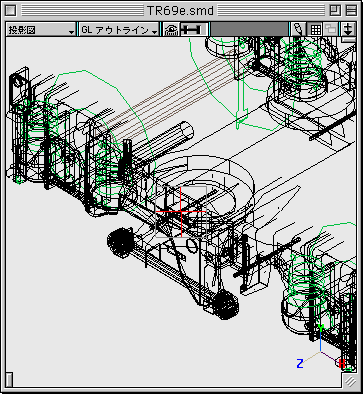The image size is (363, 394).
Task: Click the window resize grip in the corner
Action: coord(349,380)
